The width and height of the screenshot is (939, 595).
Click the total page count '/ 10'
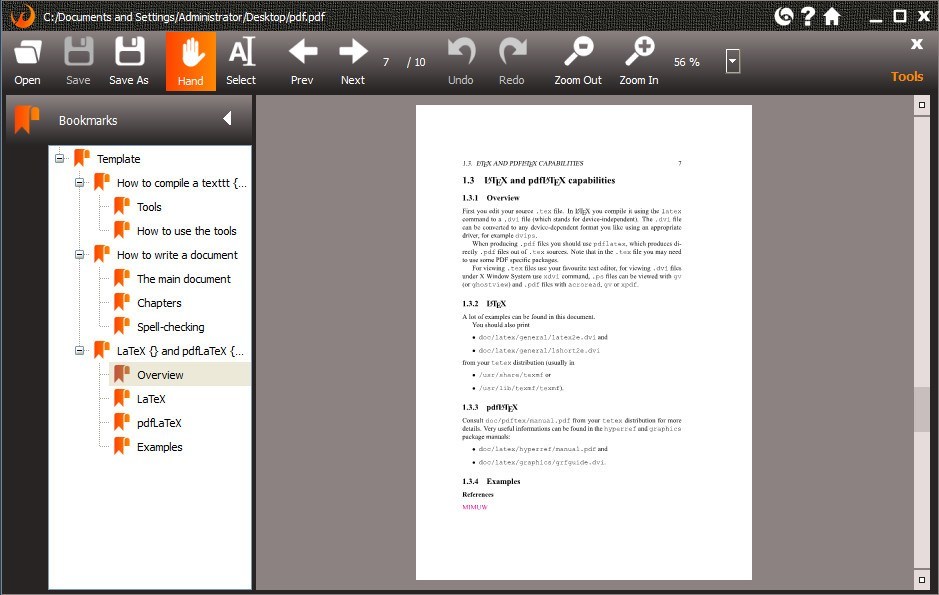click(x=416, y=62)
